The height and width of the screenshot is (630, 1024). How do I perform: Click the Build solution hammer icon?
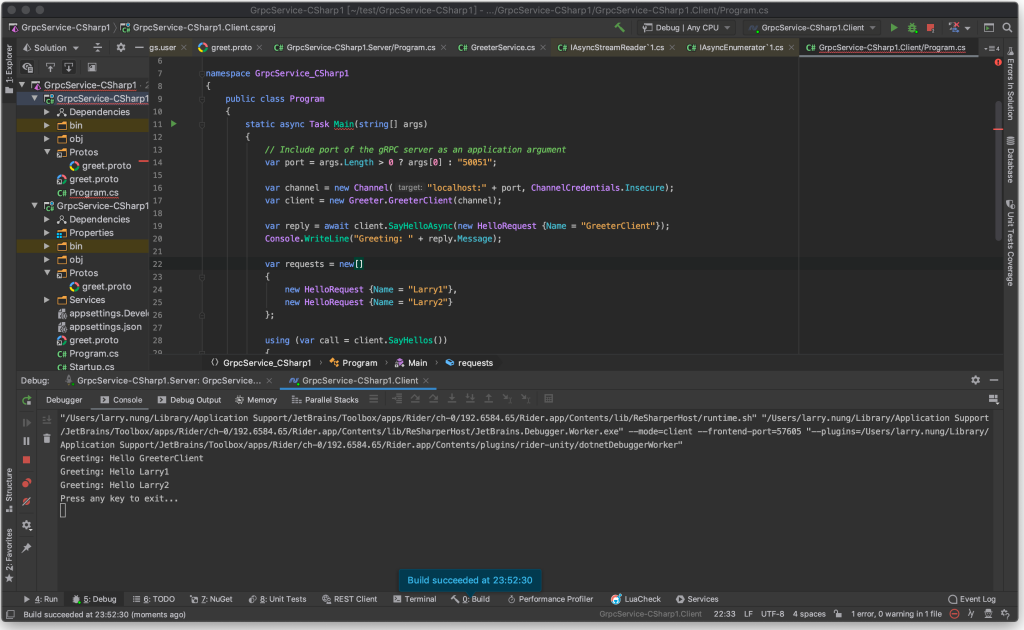point(619,27)
